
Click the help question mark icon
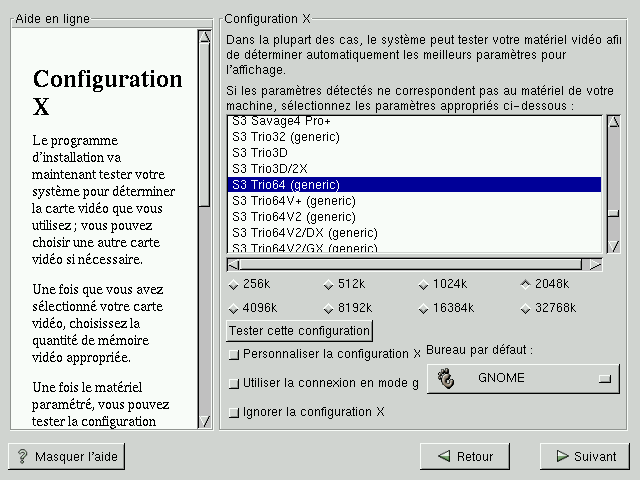tap(22, 456)
